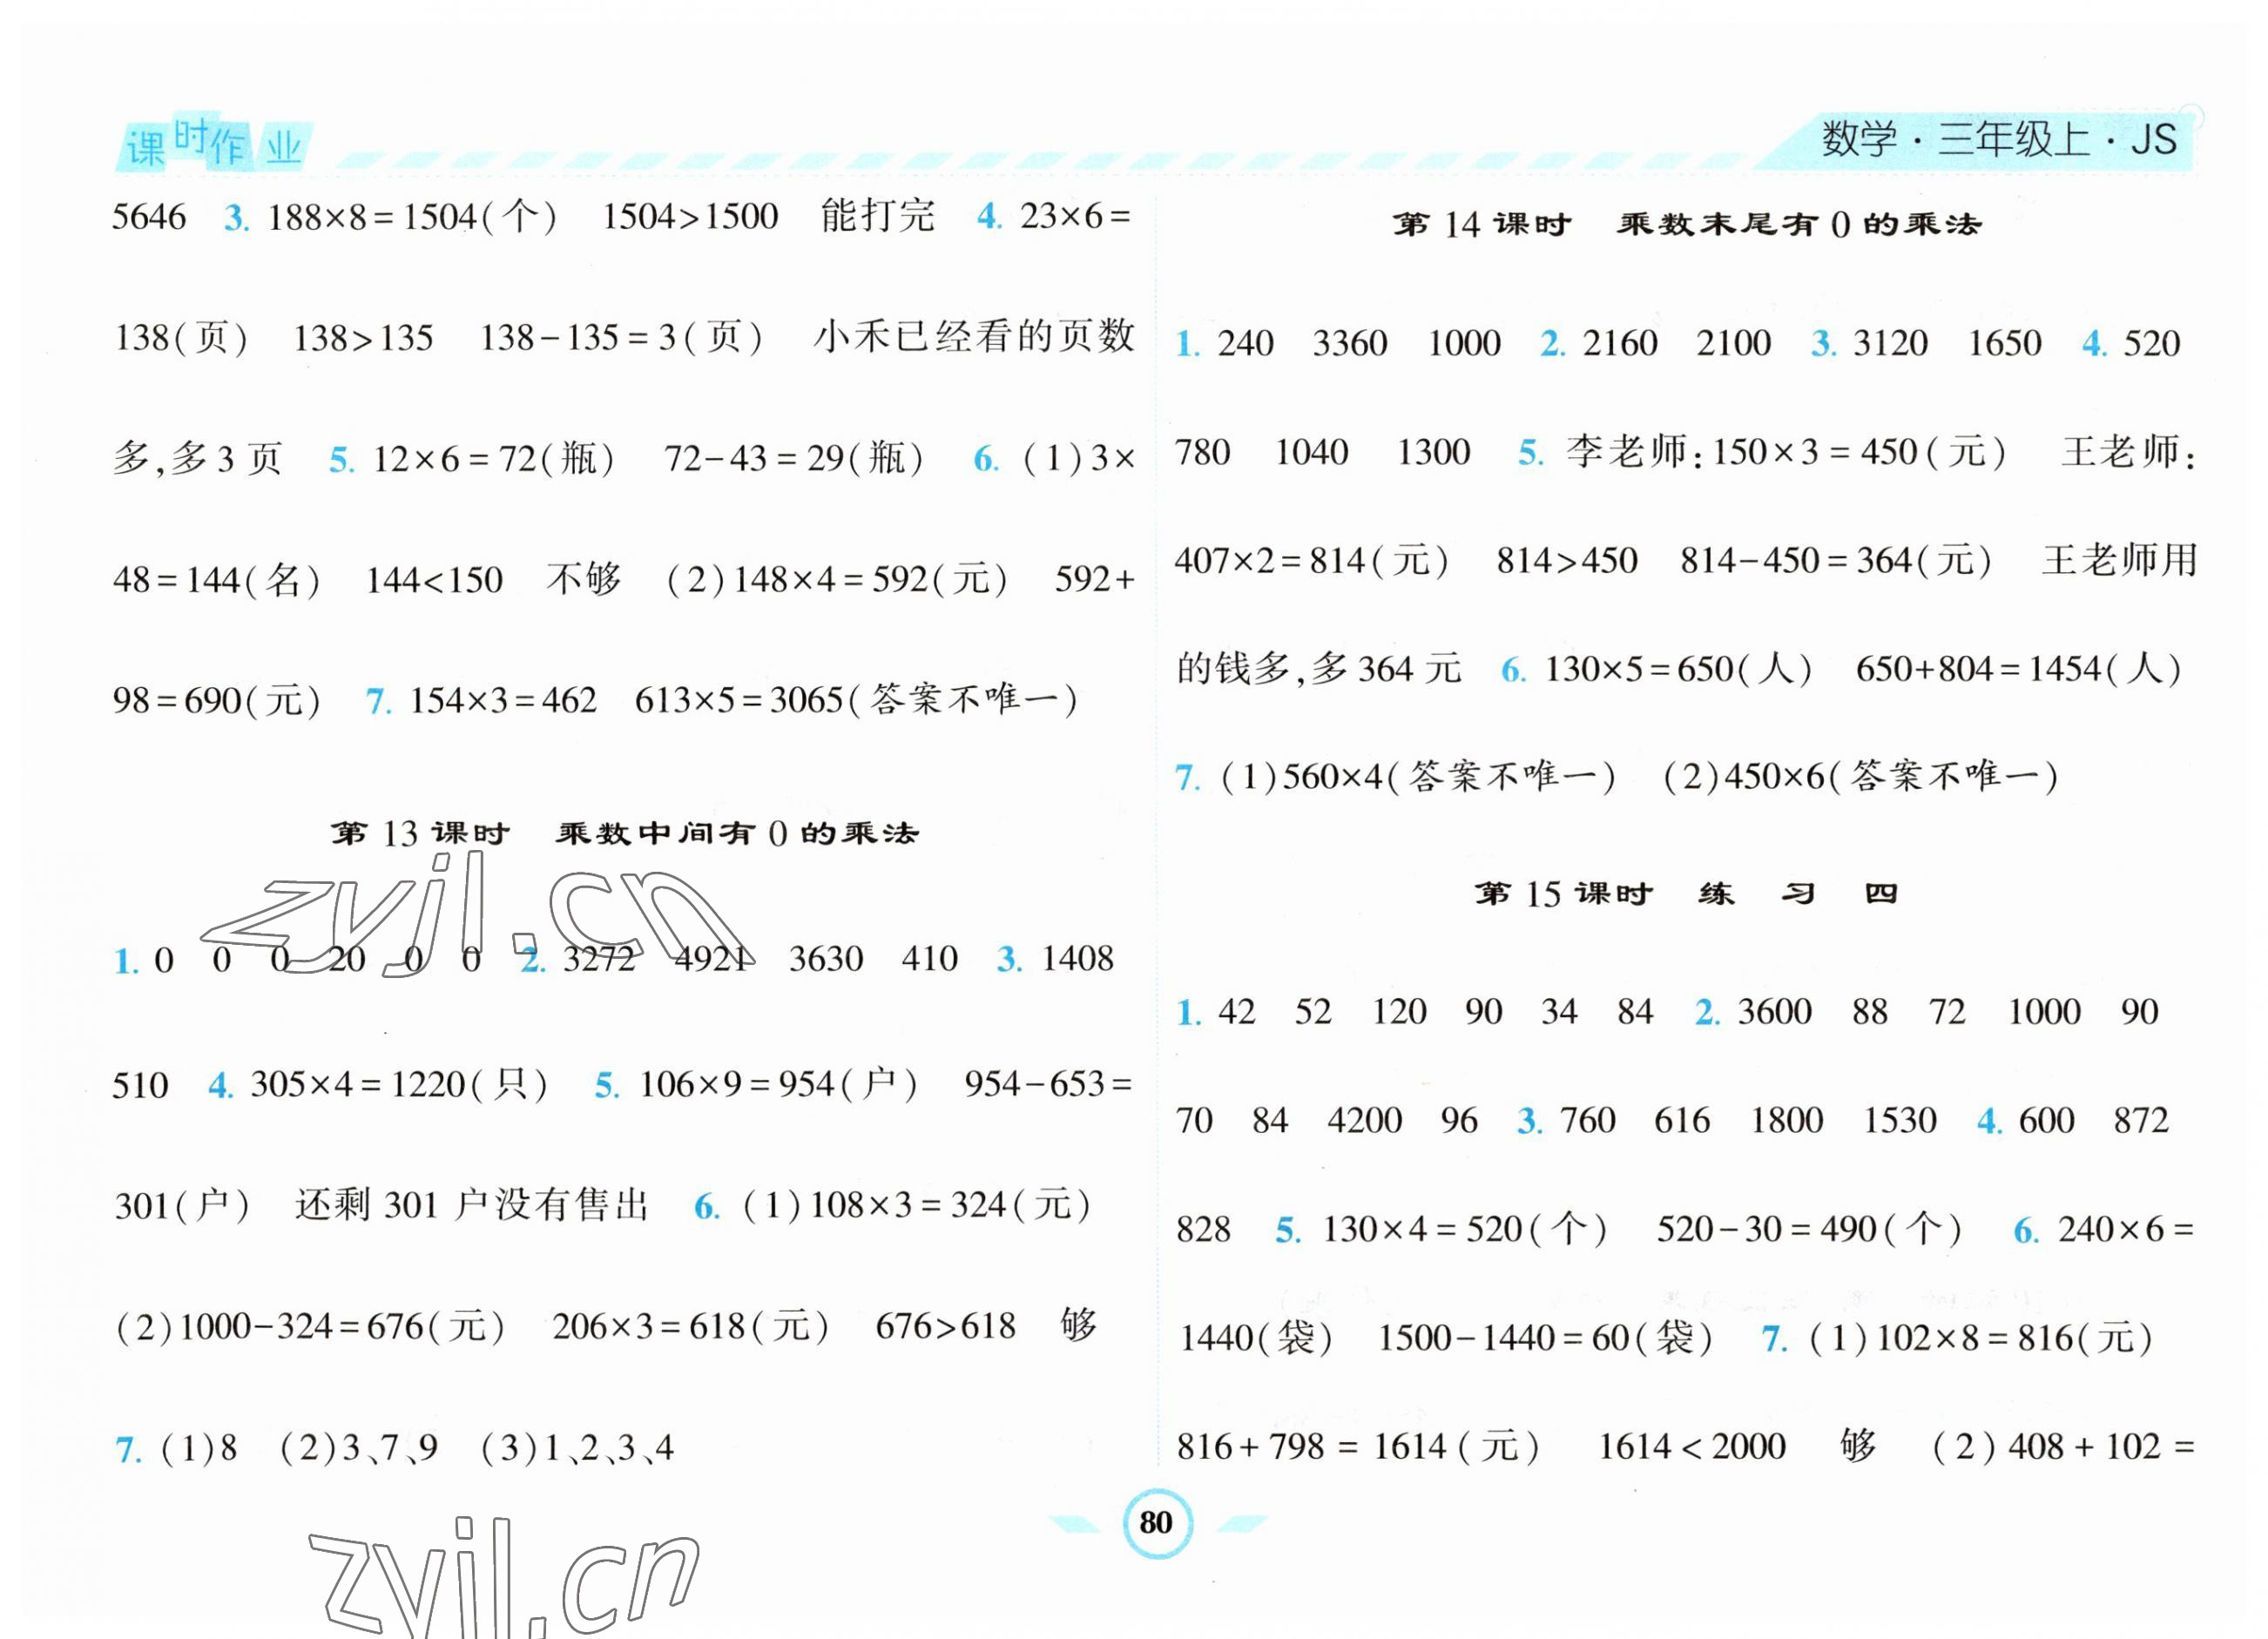Click the text '(1)560×4(答案不唯一)'

pos(1419,777)
